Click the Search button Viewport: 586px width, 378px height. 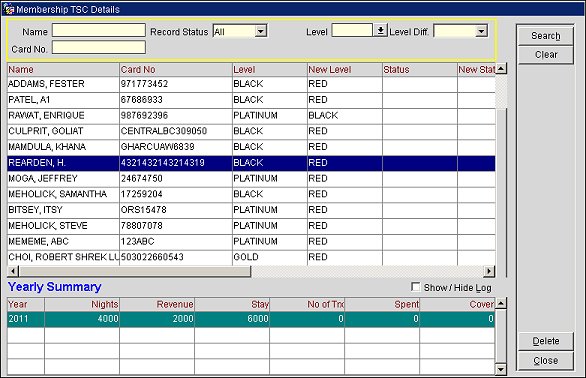[x=546, y=36]
